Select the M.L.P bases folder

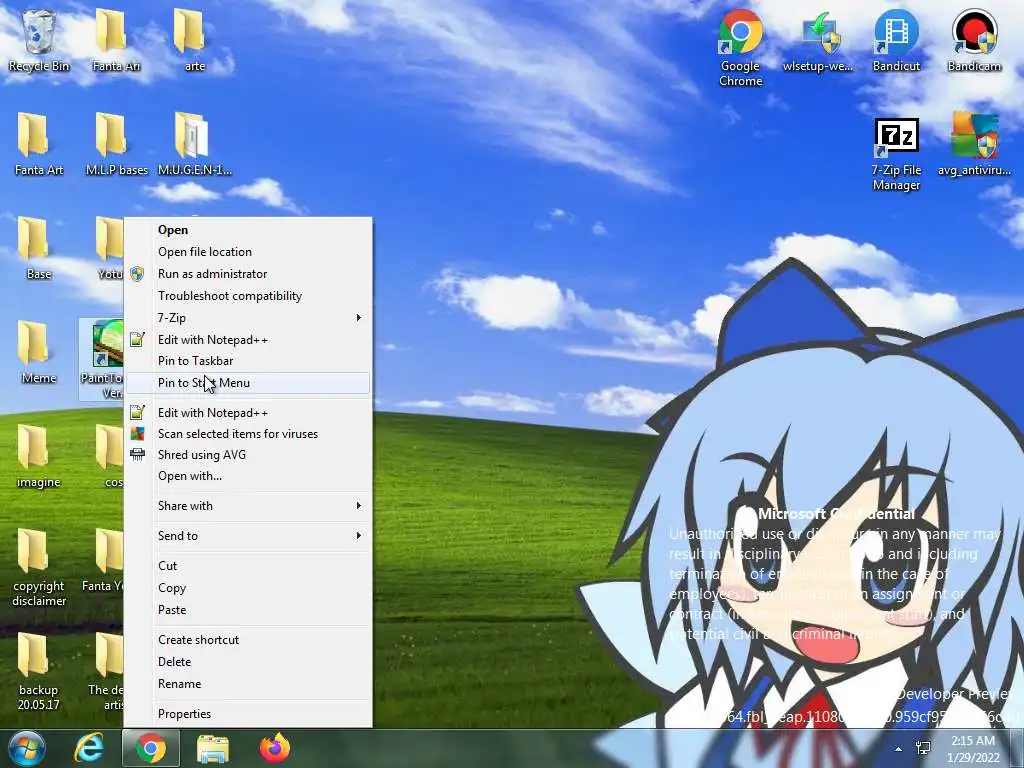pyautogui.click(x=116, y=144)
